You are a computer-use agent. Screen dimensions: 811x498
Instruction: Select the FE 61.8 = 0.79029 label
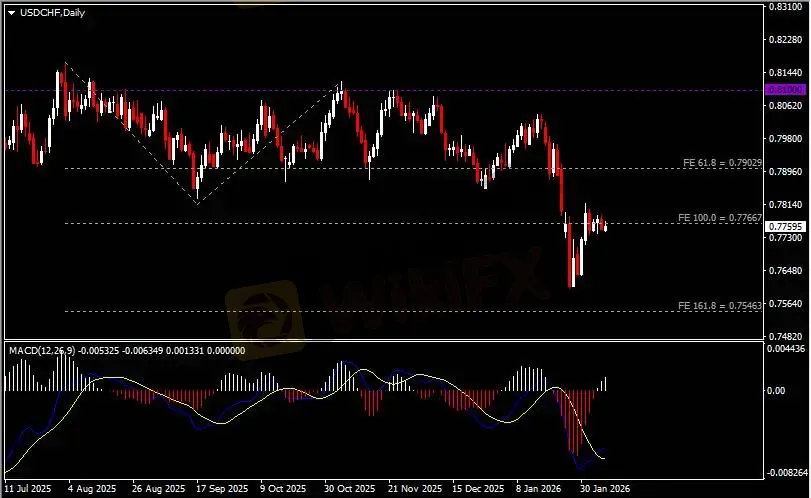tap(720, 162)
